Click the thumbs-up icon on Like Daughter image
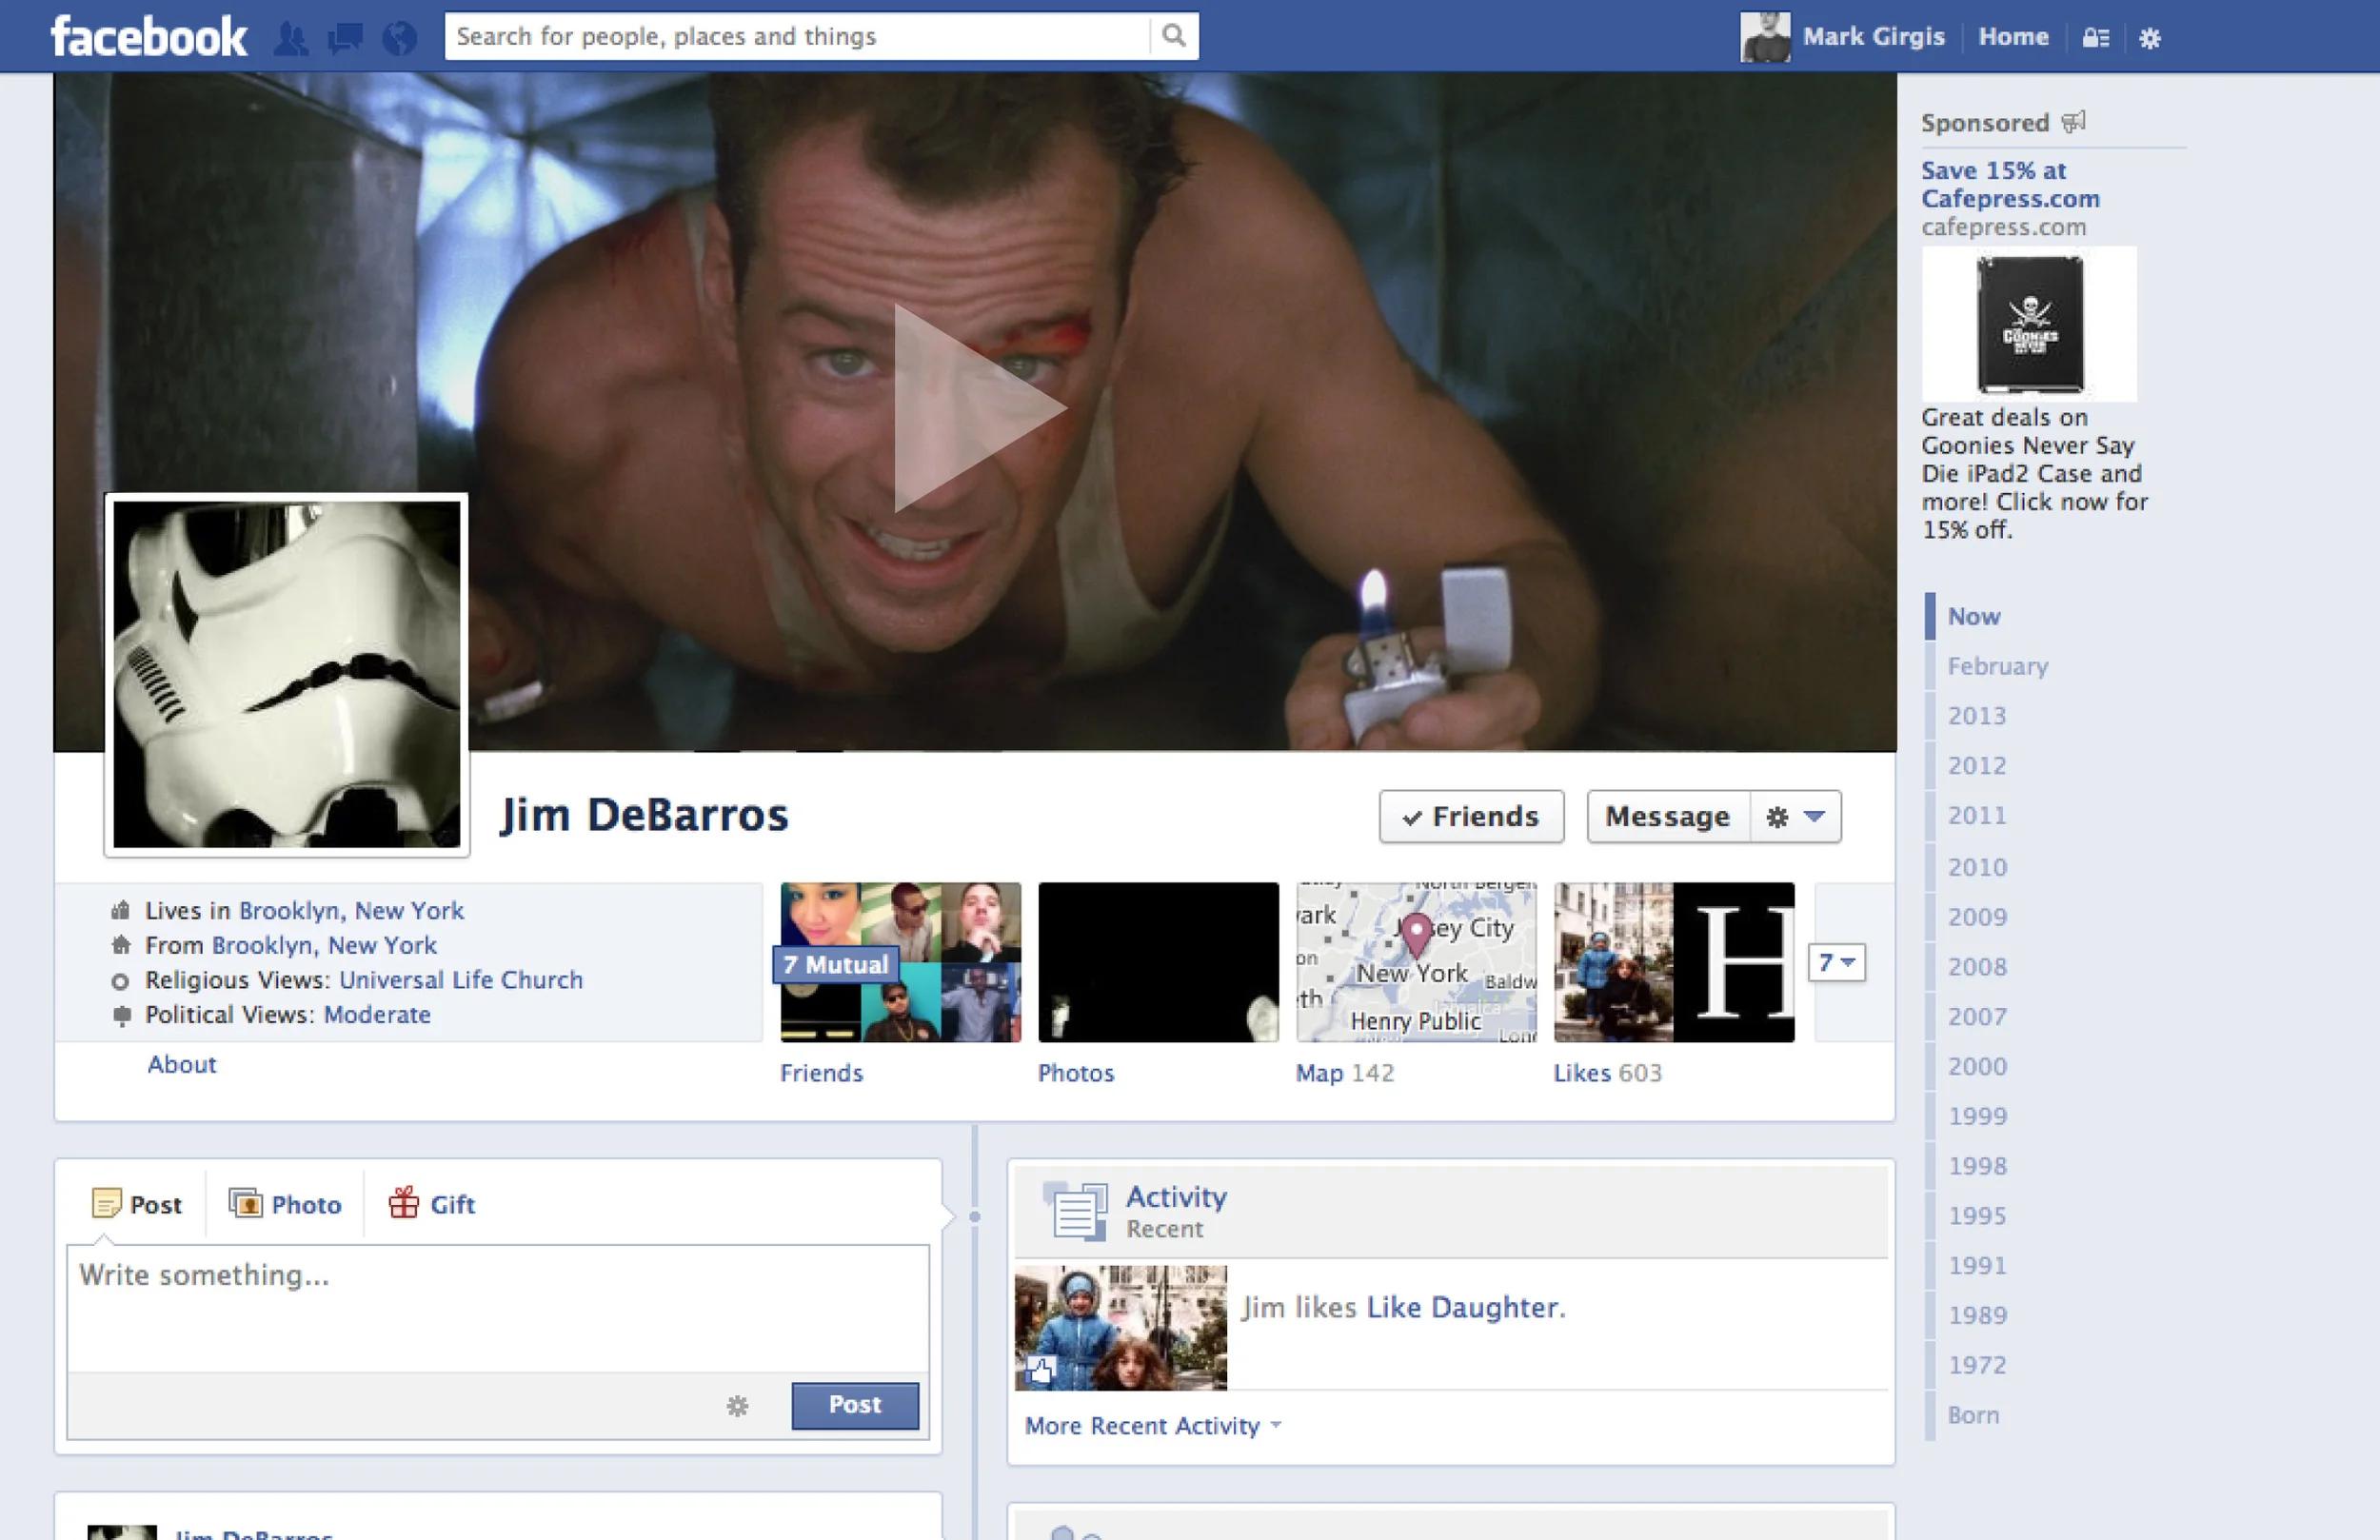The image size is (2380, 1540). click(x=1041, y=1369)
